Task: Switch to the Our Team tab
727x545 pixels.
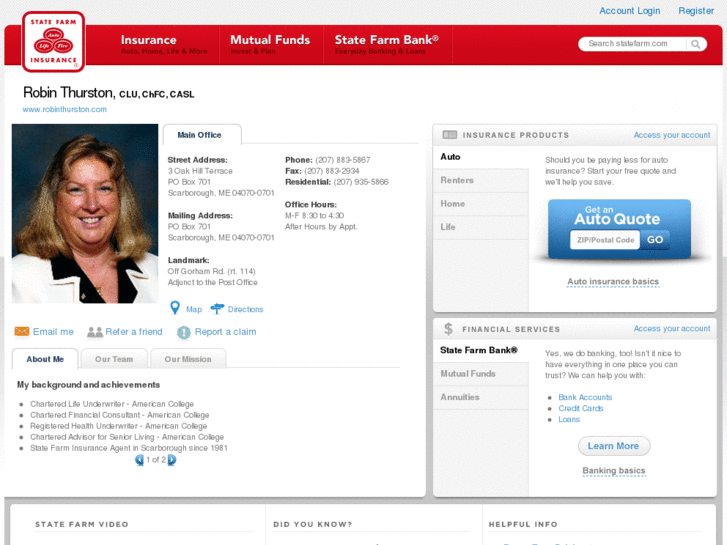Action: [114, 359]
